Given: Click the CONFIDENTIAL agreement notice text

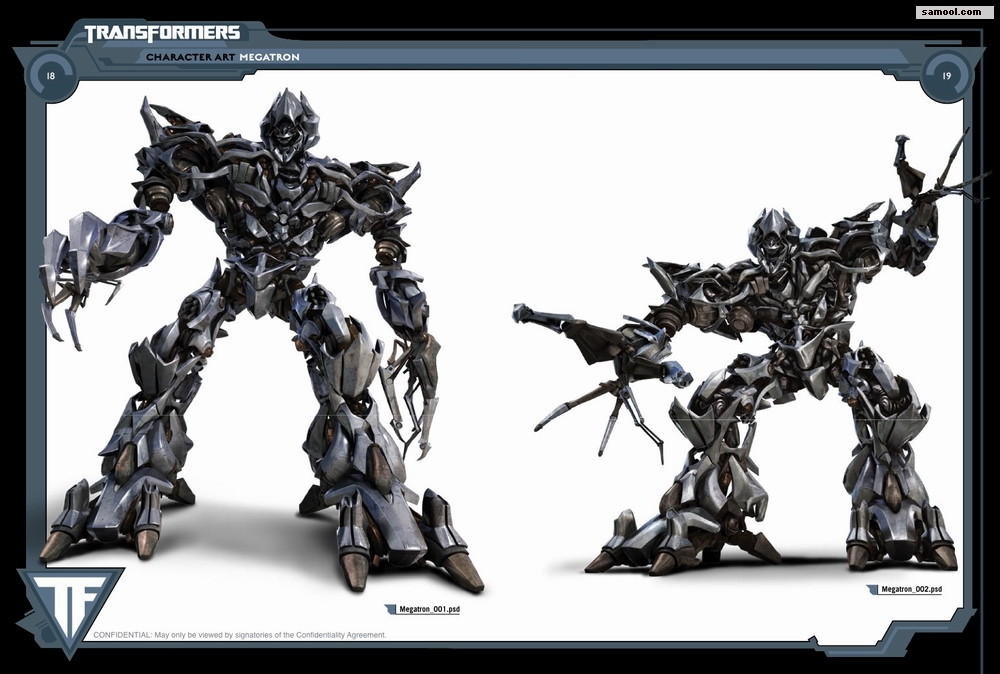Looking at the screenshot, I should click(x=240, y=635).
